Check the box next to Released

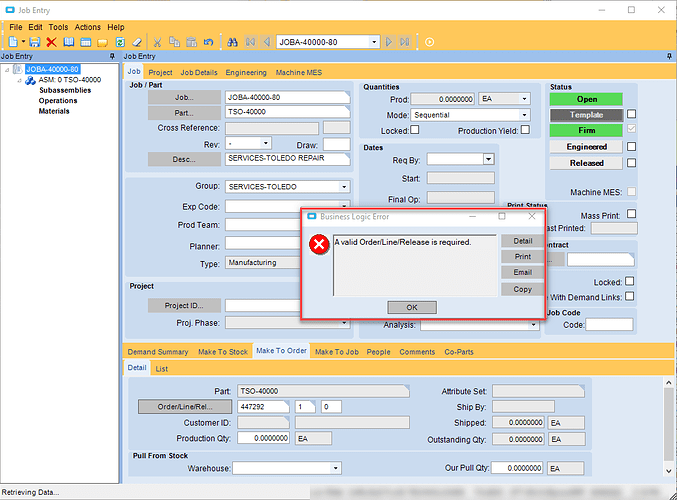pos(631,163)
